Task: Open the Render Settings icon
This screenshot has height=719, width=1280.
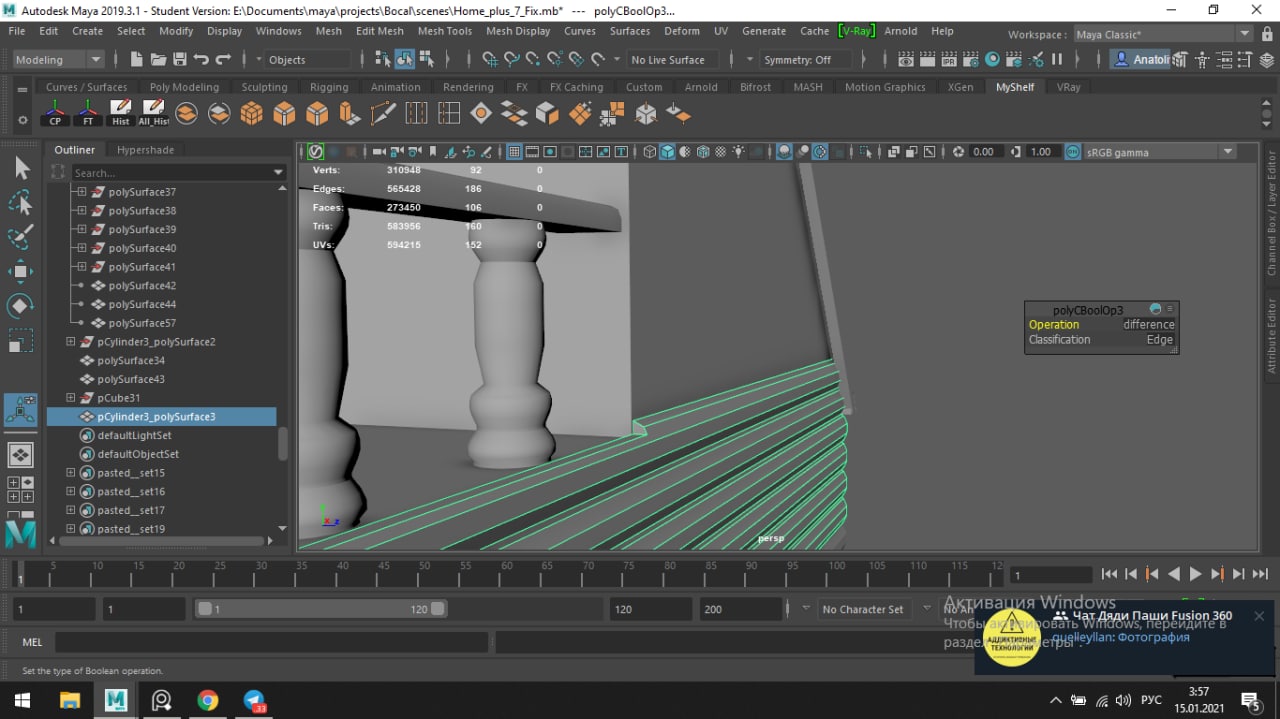Action: (970, 60)
